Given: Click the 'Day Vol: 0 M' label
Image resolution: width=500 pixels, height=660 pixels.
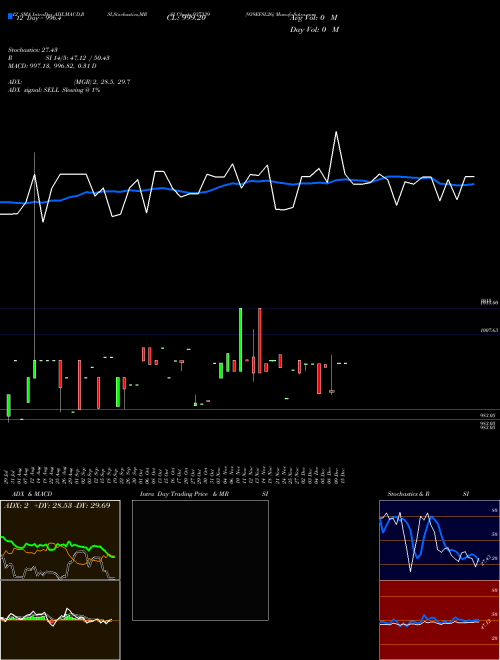Looking at the screenshot, I should click(314, 30).
